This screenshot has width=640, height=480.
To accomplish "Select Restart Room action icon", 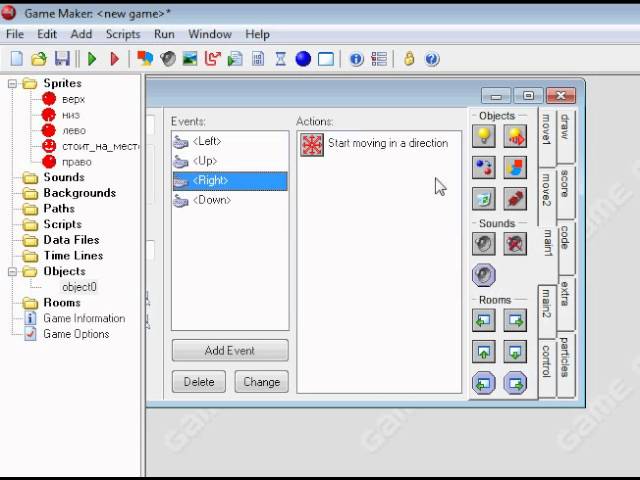I will click(x=484, y=352).
